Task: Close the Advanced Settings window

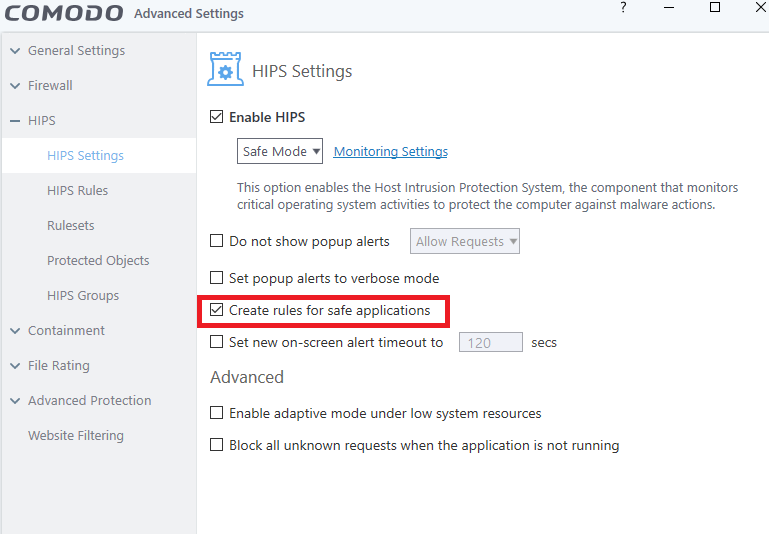Action: [759, 8]
